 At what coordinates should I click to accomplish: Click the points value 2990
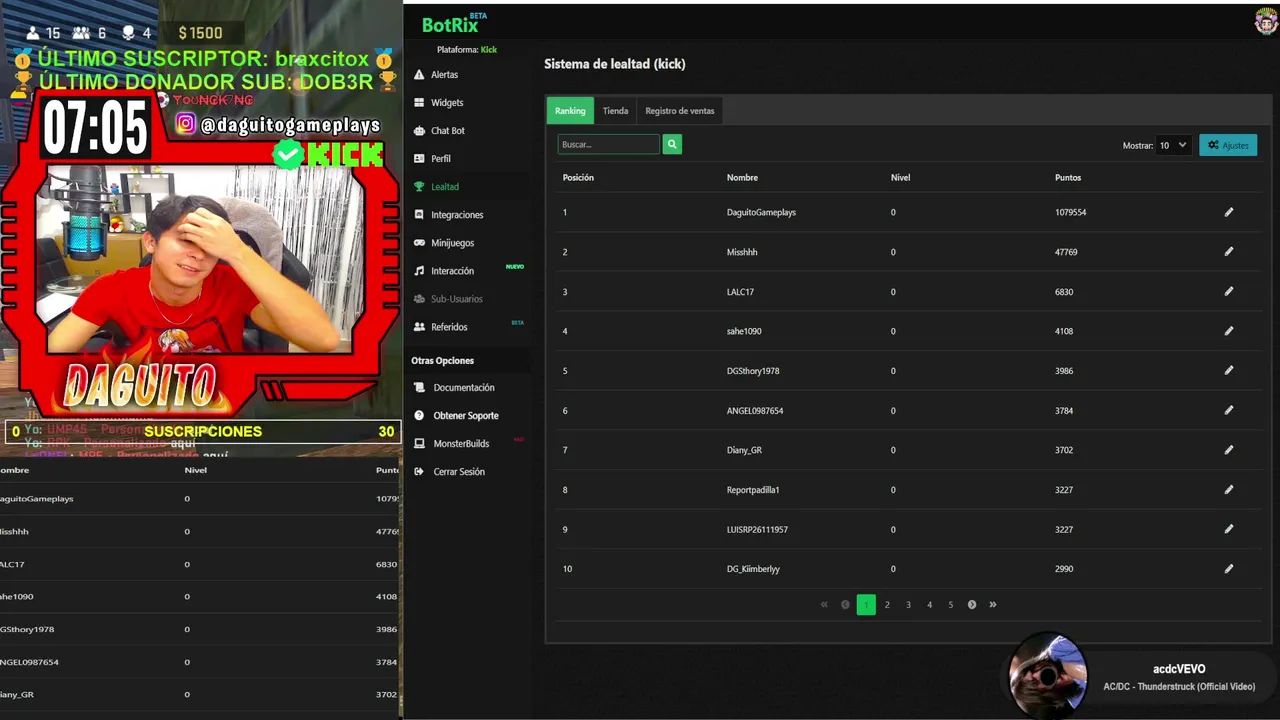coord(1064,569)
